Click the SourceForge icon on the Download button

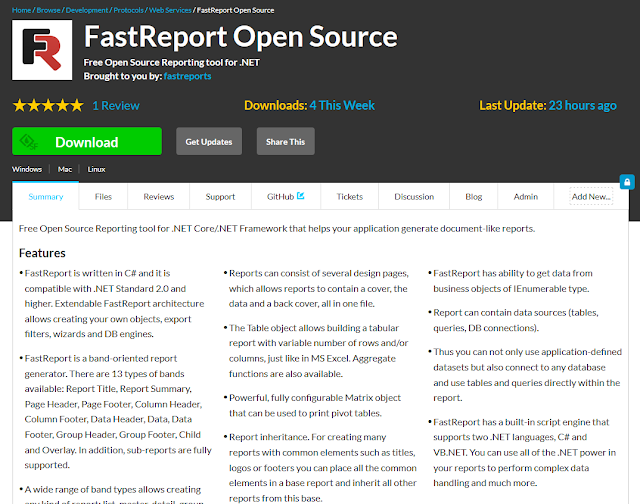(x=29, y=142)
